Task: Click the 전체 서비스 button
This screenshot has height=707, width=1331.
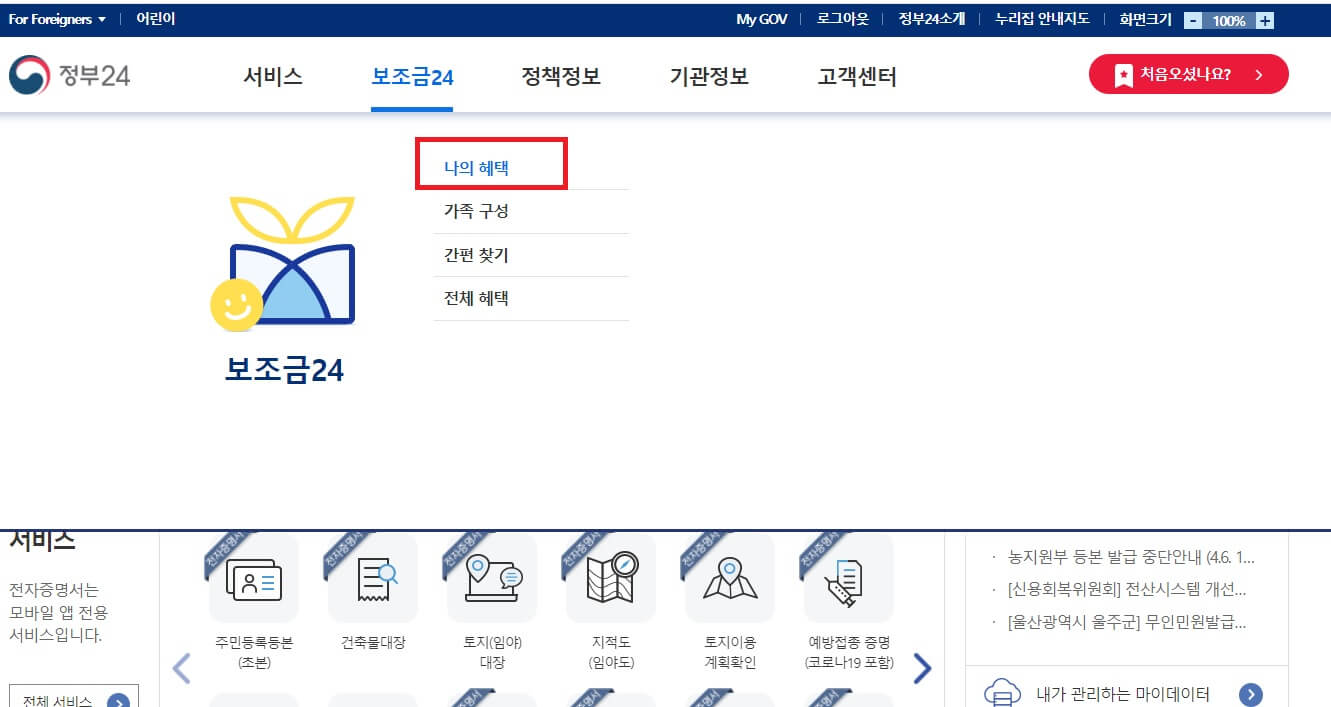Action: 74,696
